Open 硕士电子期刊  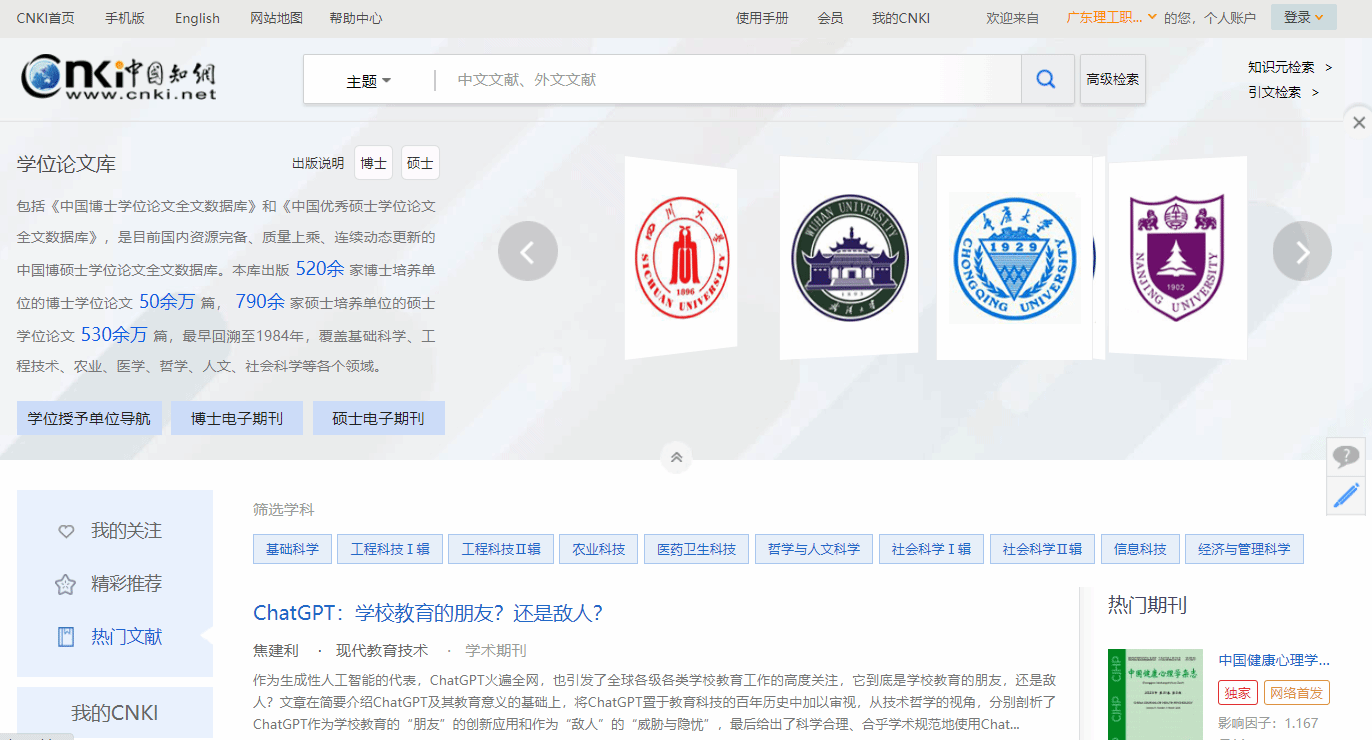tap(378, 418)
